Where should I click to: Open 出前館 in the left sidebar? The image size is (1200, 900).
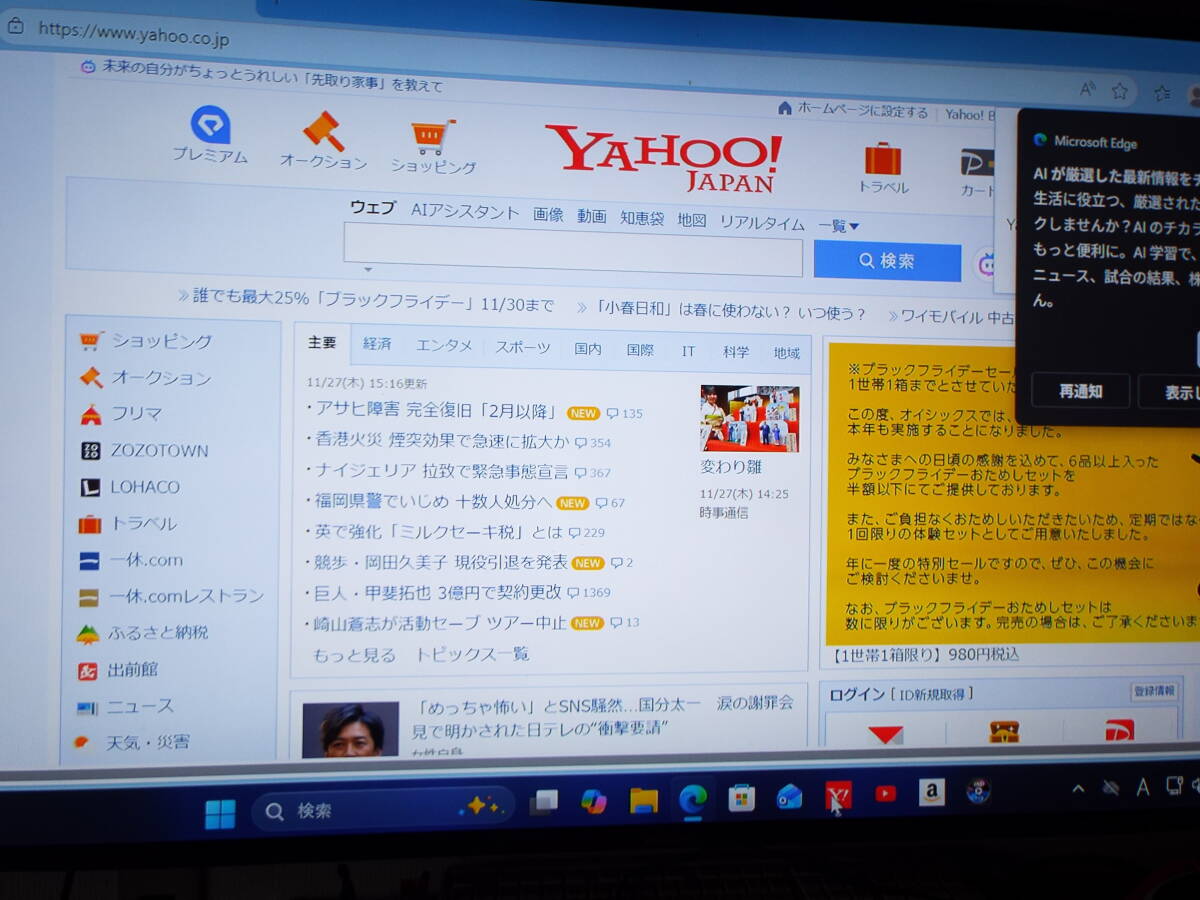tap(119, 670)
